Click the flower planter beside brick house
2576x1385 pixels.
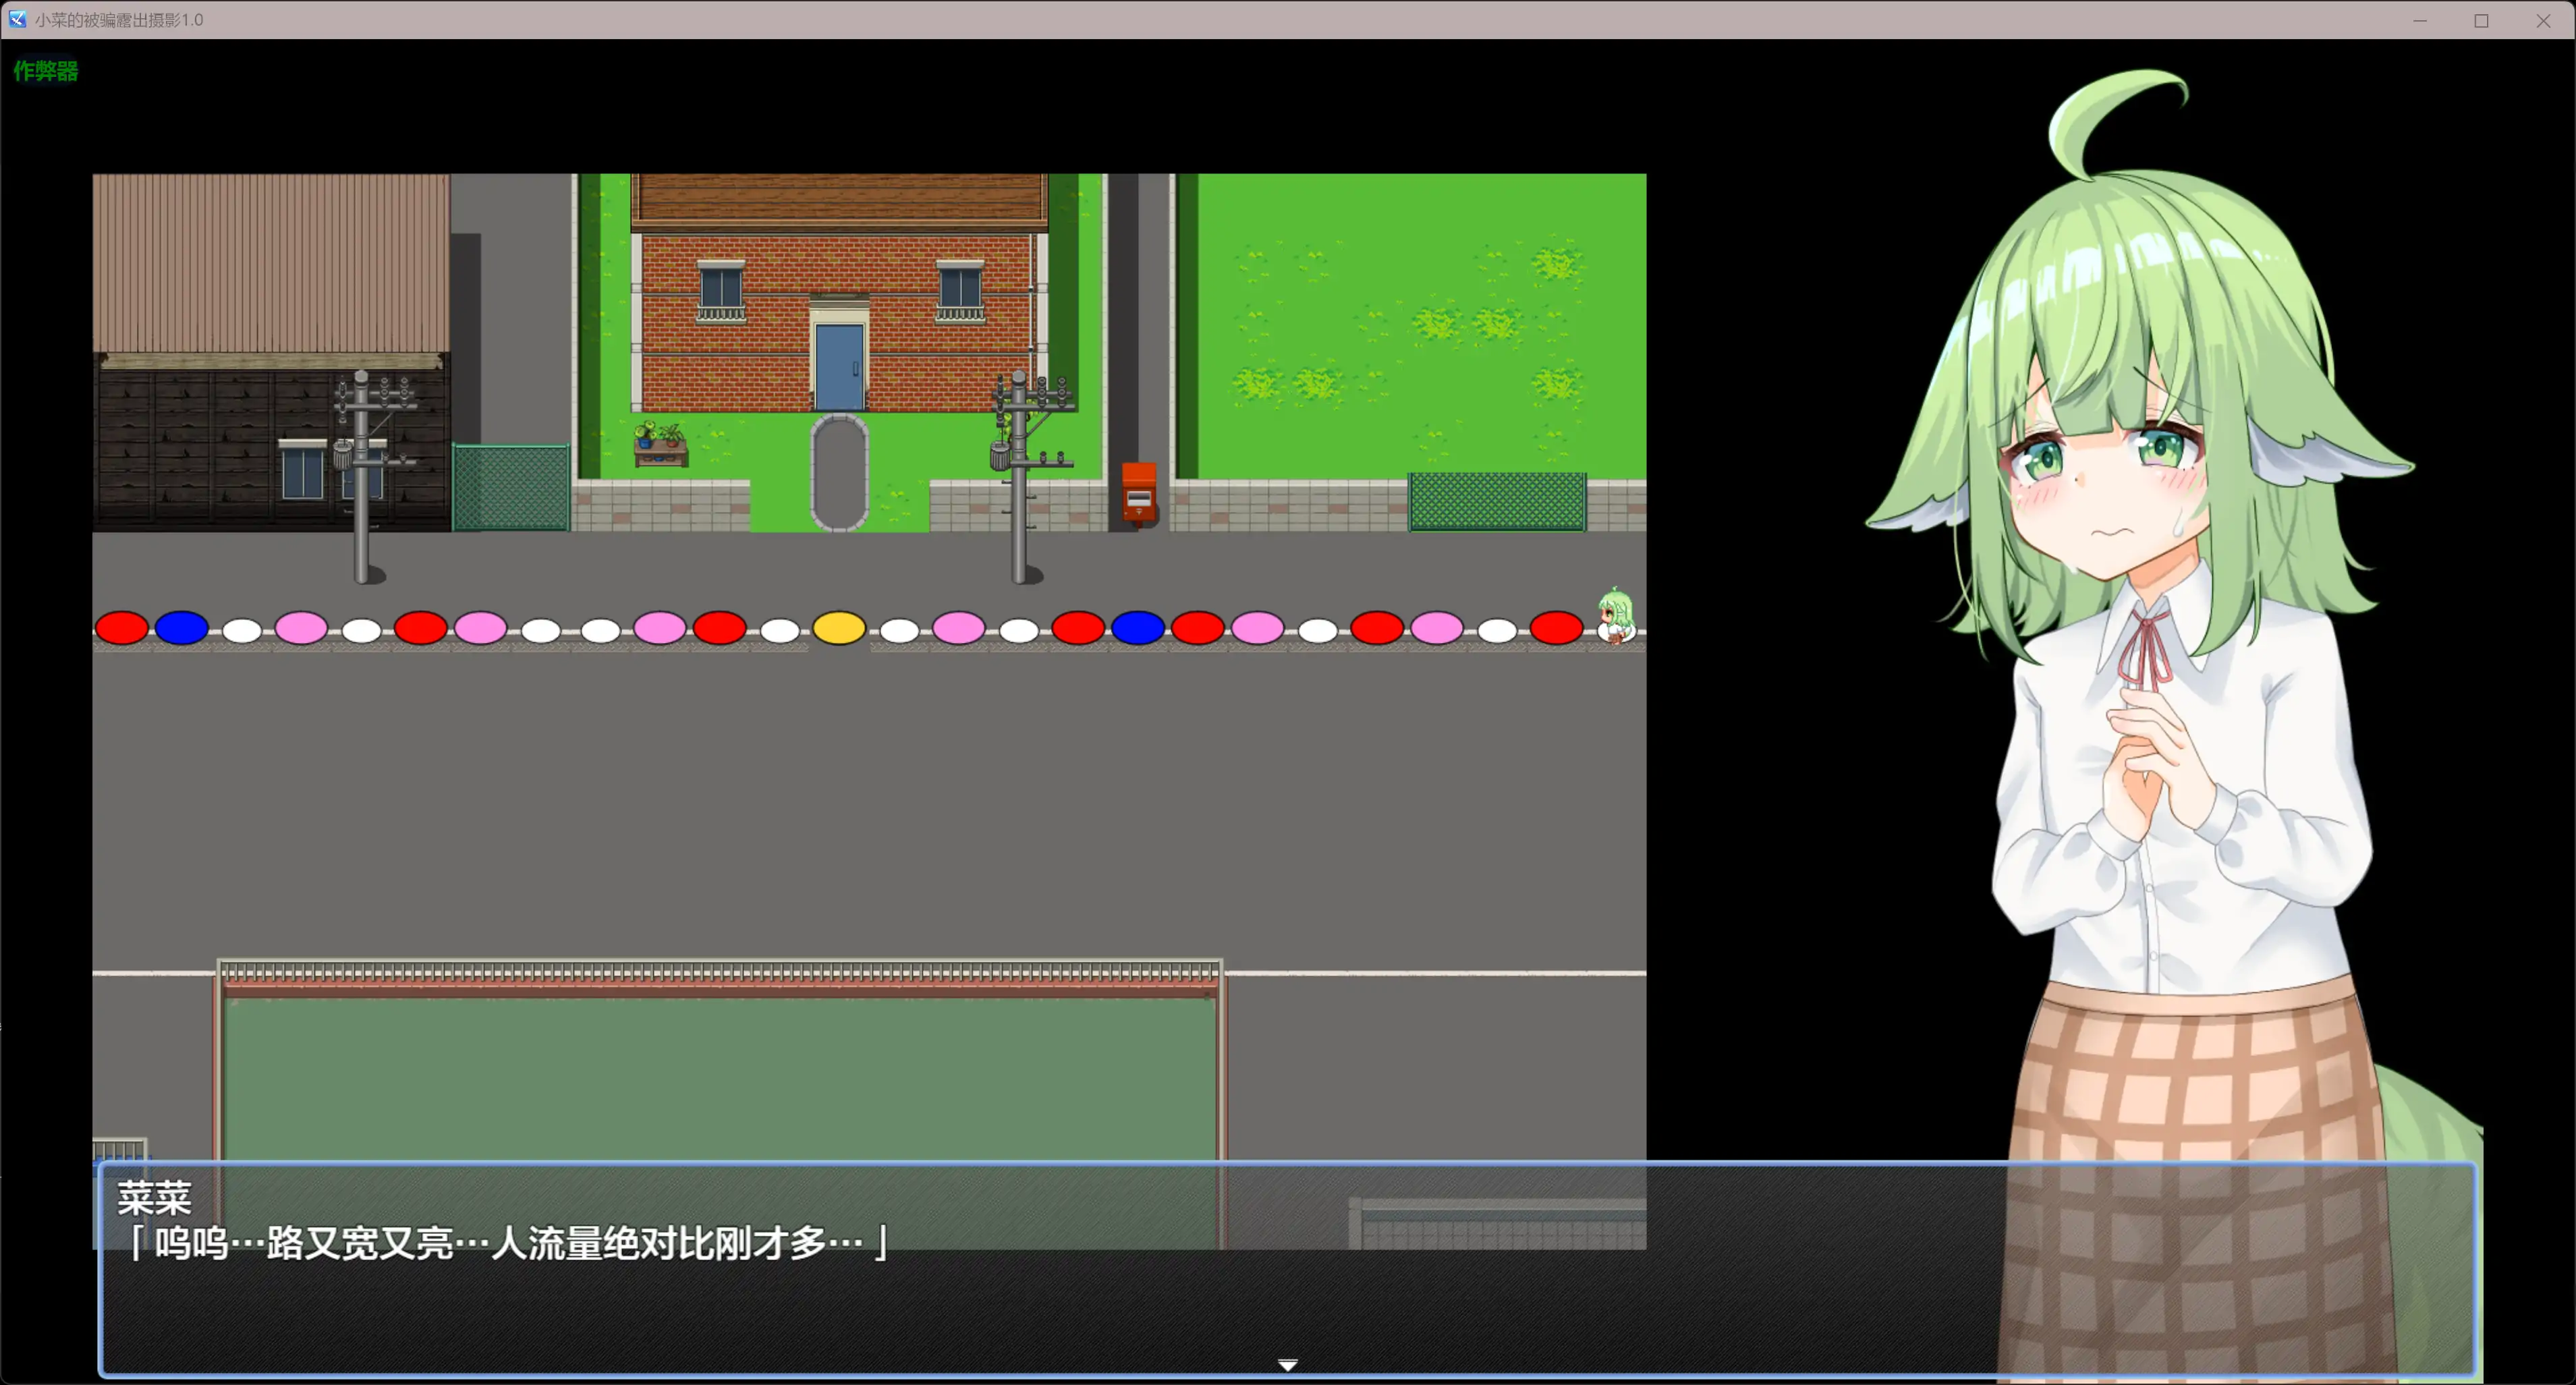(660, 445)
